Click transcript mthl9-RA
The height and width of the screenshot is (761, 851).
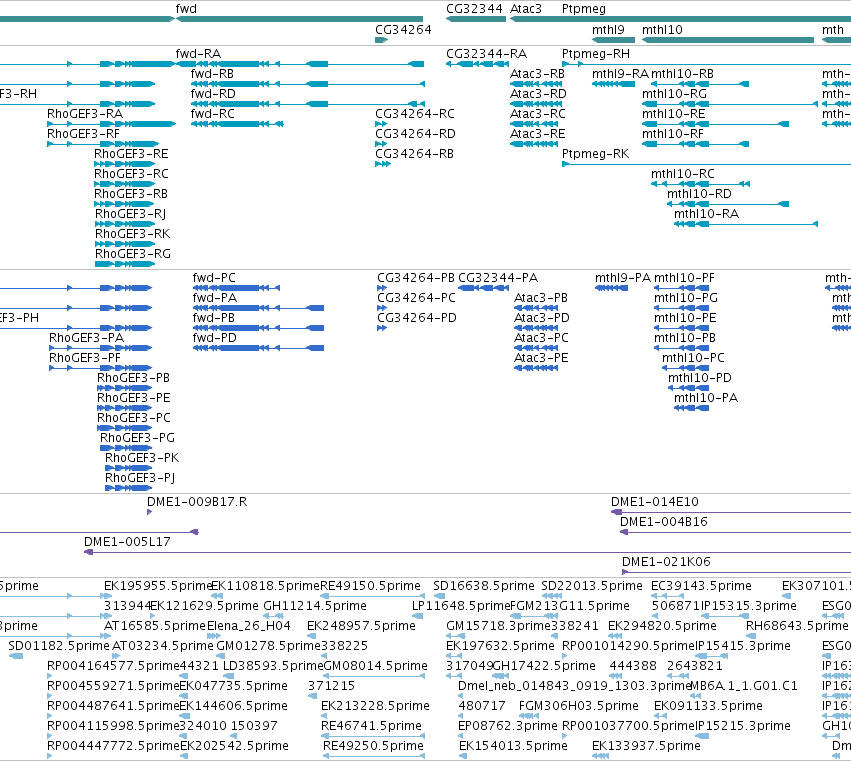[620, 74]
